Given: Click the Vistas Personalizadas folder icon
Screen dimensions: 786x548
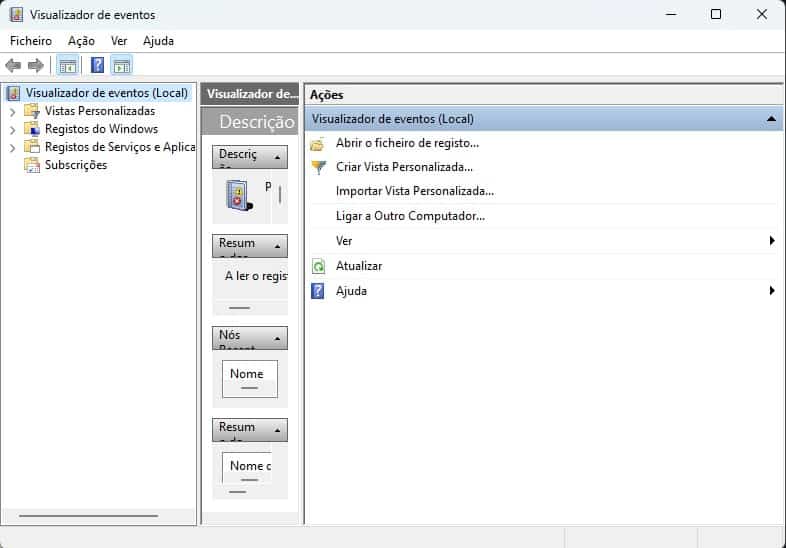Looking at the screenshot, I should point(32,111).
